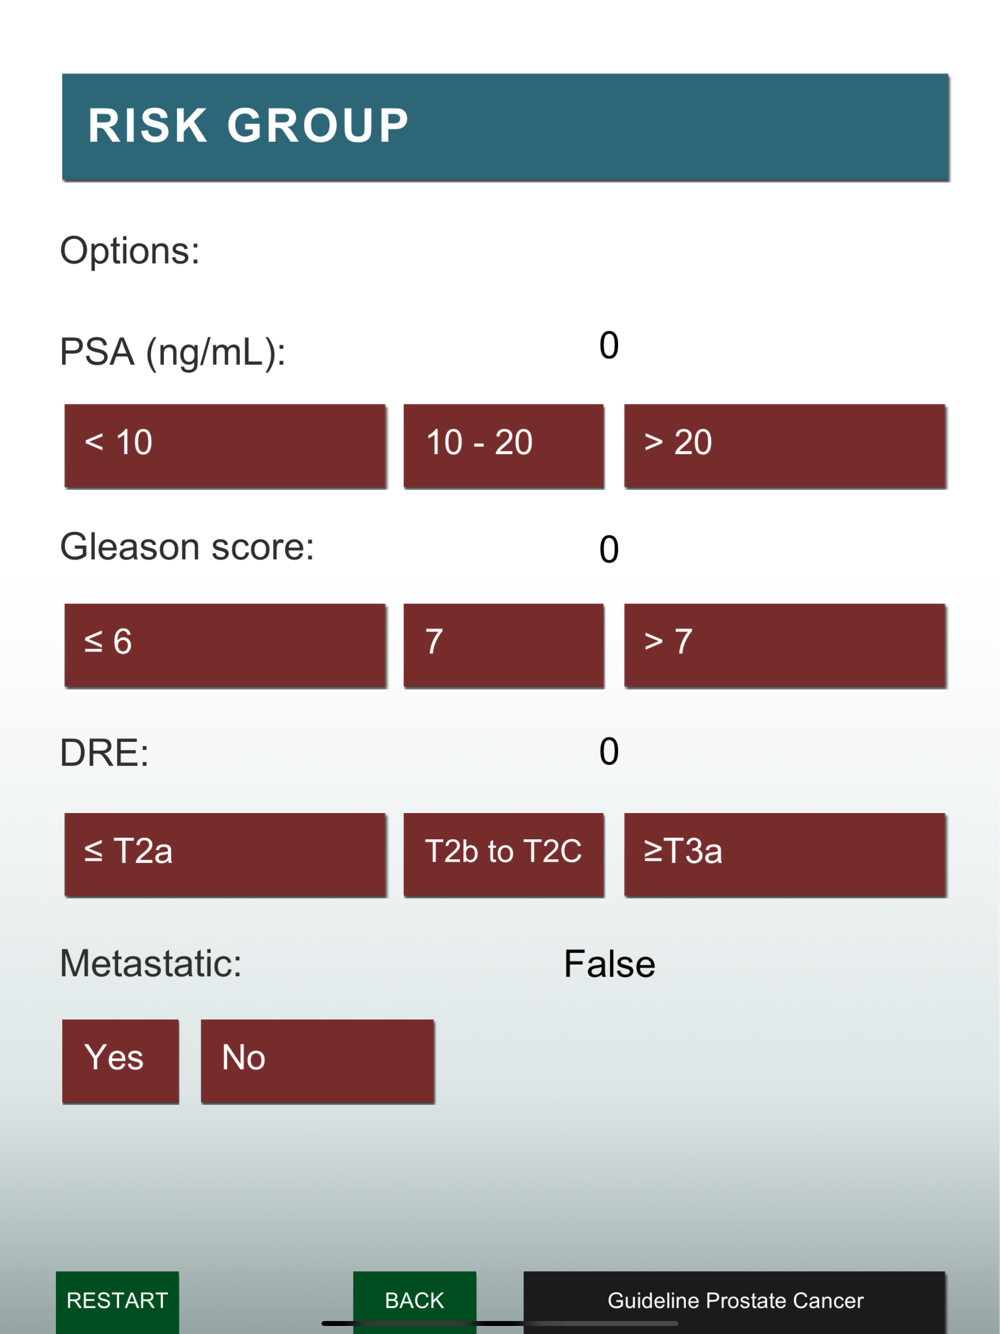Tap the DRE value readout
Screen dimensions: 1000x1334
(609, 752)
